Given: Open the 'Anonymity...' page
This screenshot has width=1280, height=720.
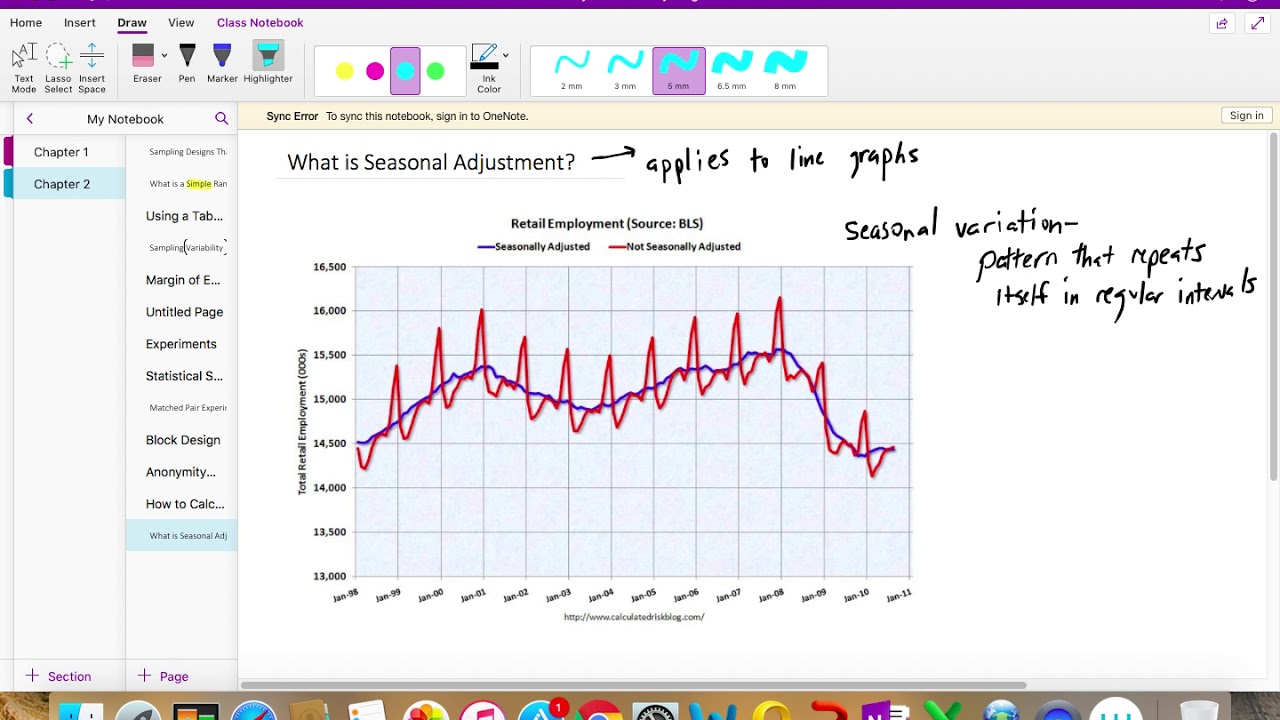Looking at the screenshot, I should tap(182, 472).
